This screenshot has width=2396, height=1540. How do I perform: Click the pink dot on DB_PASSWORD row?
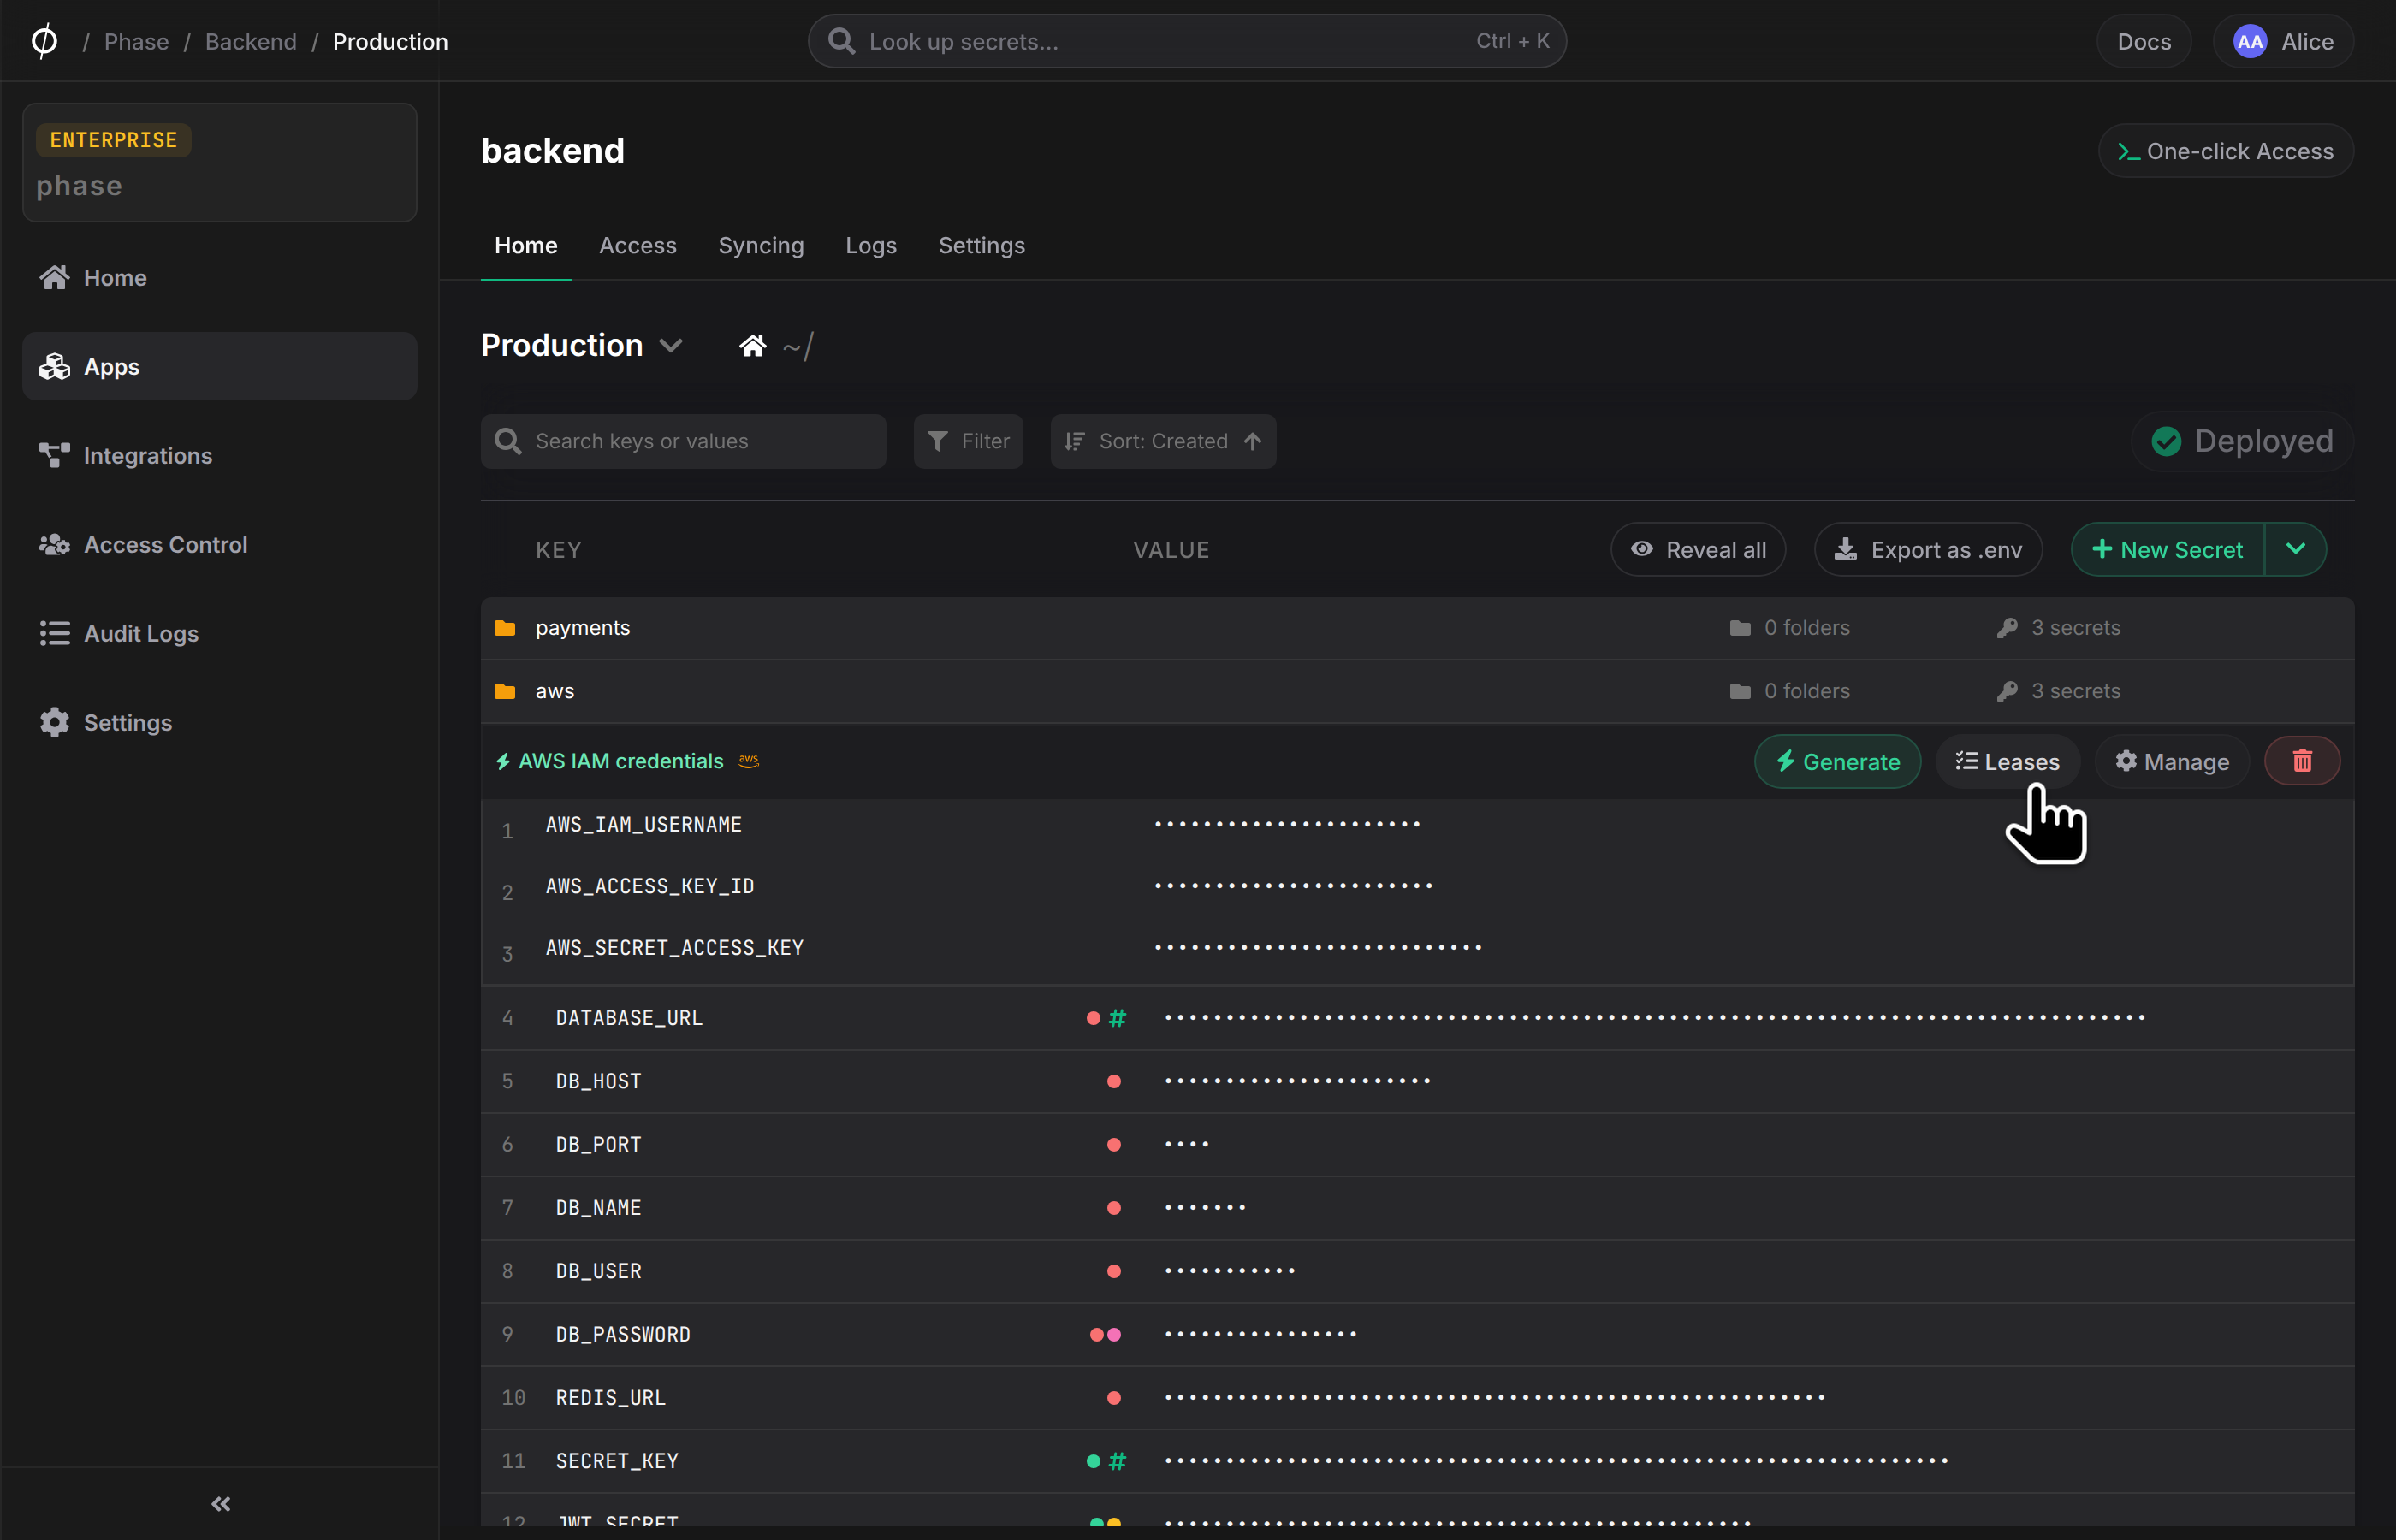1114,1334
